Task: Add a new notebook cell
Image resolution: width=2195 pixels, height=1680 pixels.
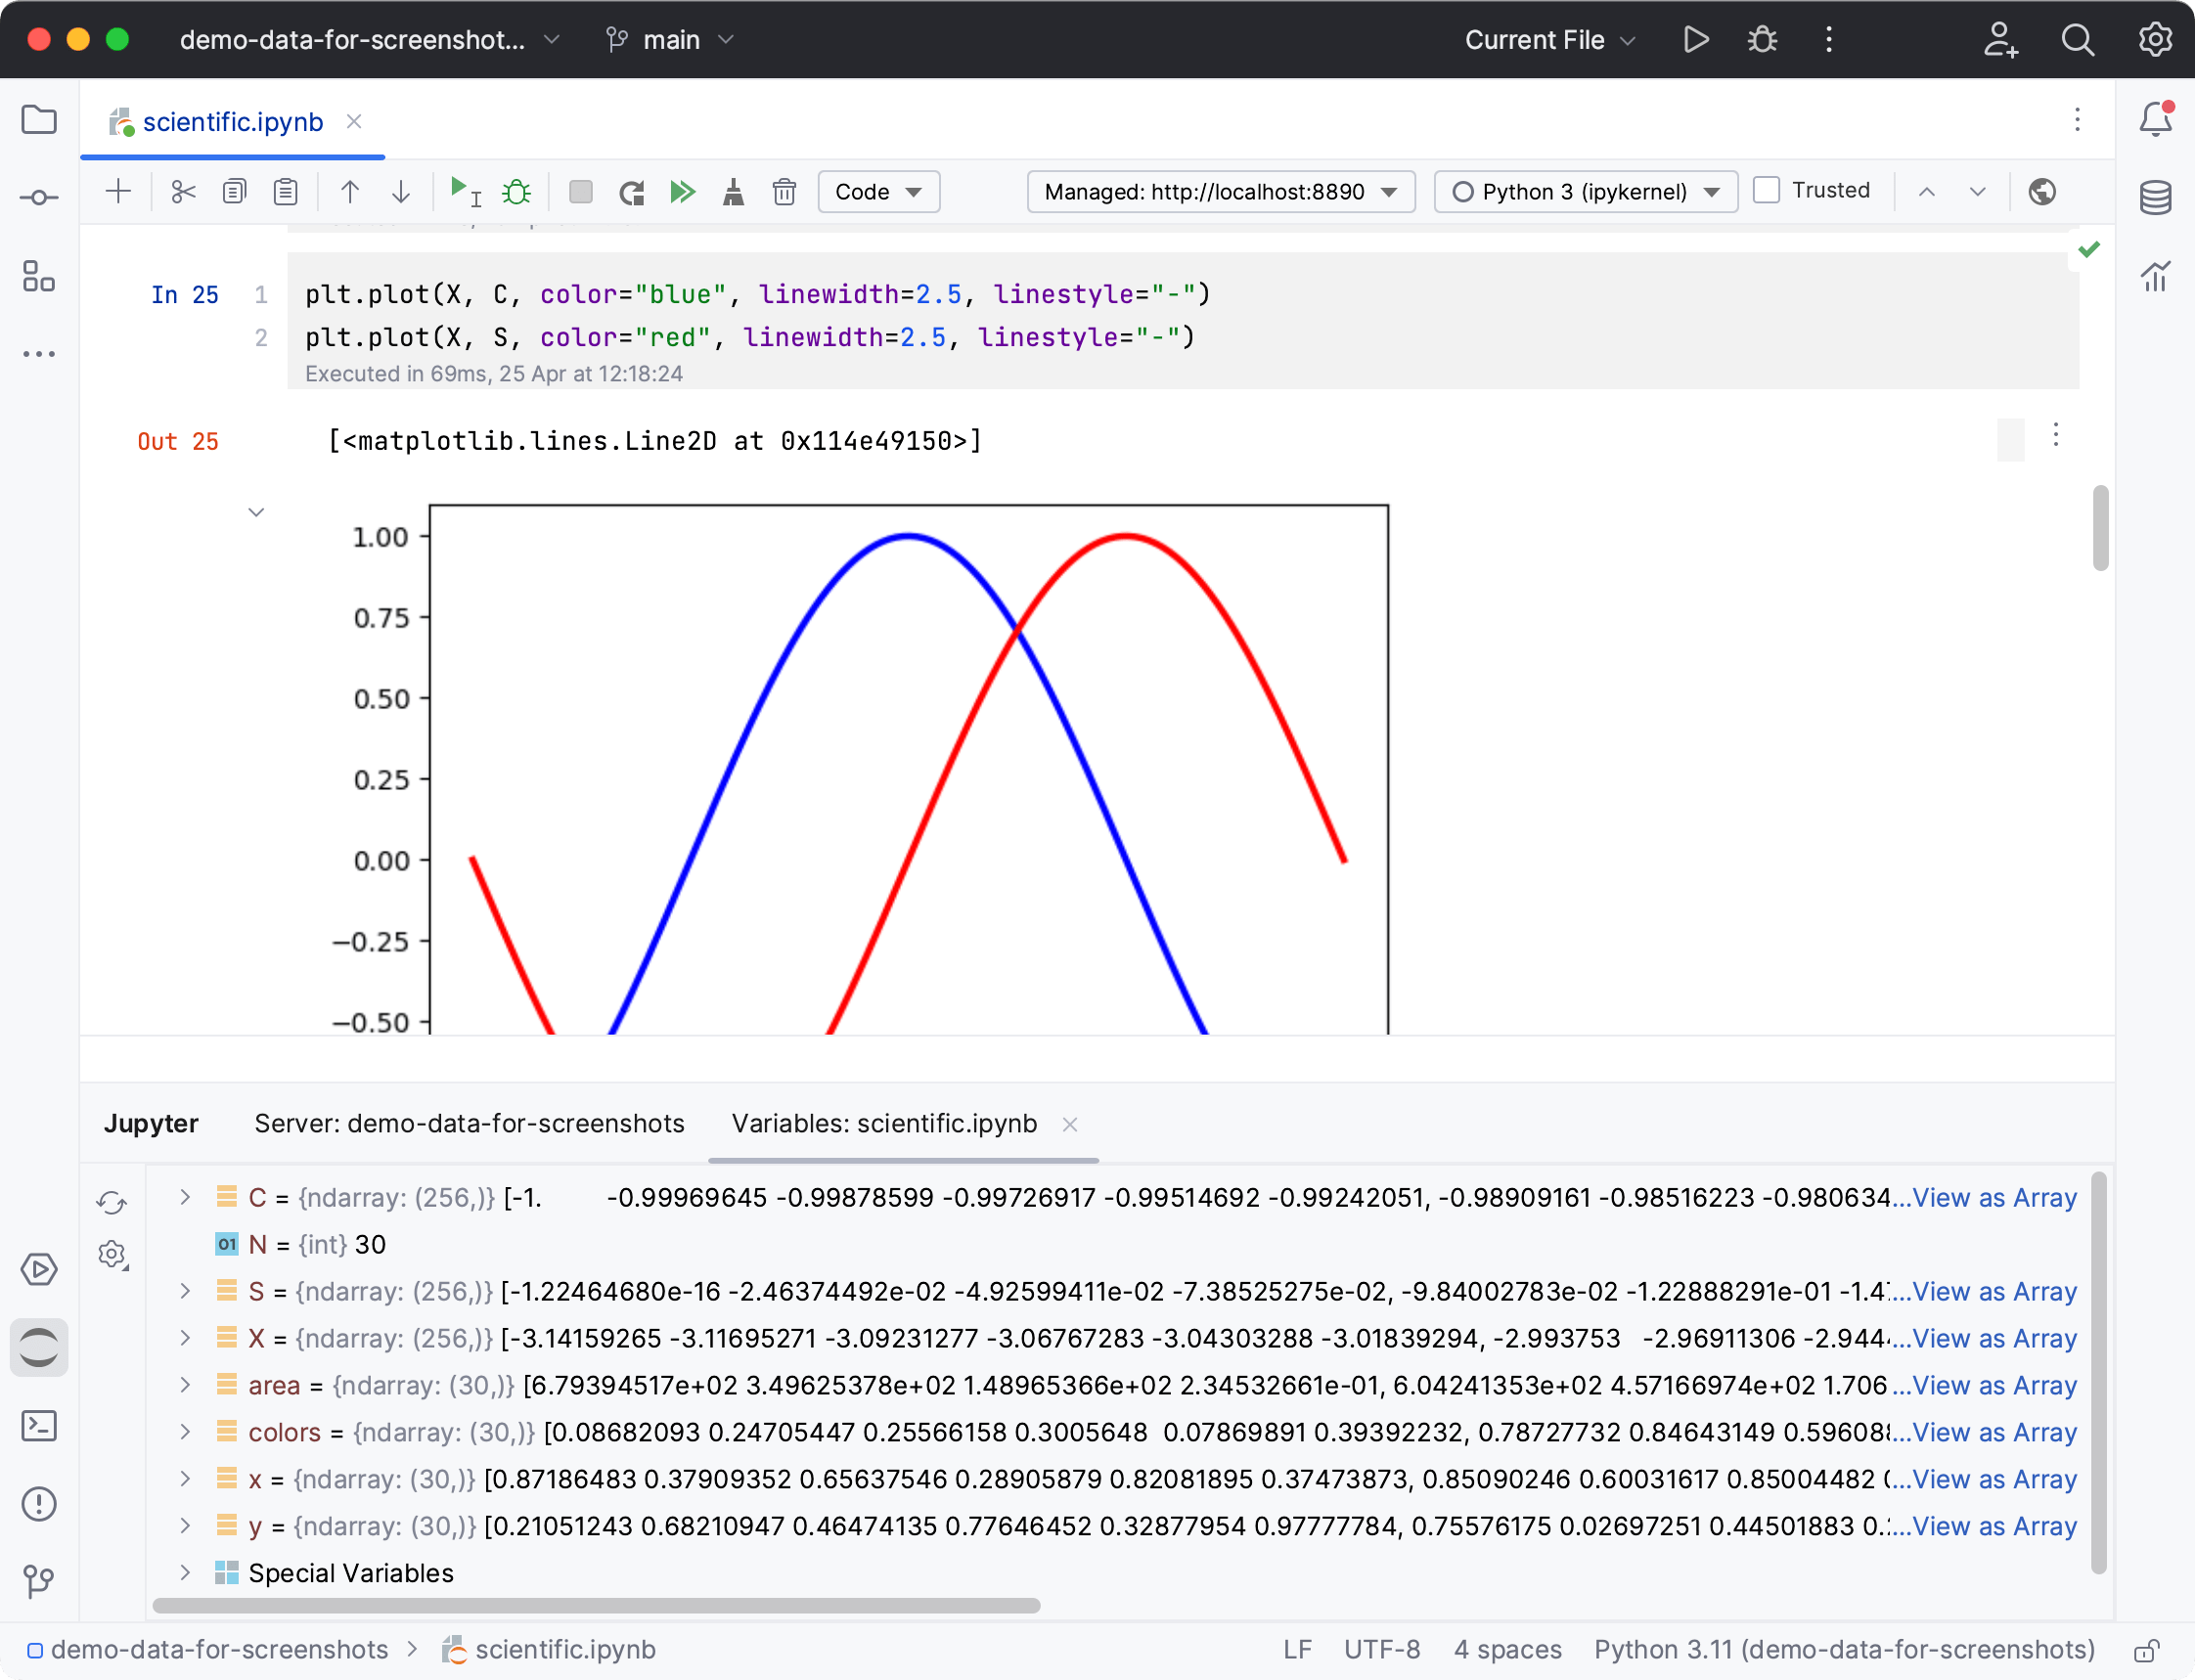Action: tap(117, 191)
